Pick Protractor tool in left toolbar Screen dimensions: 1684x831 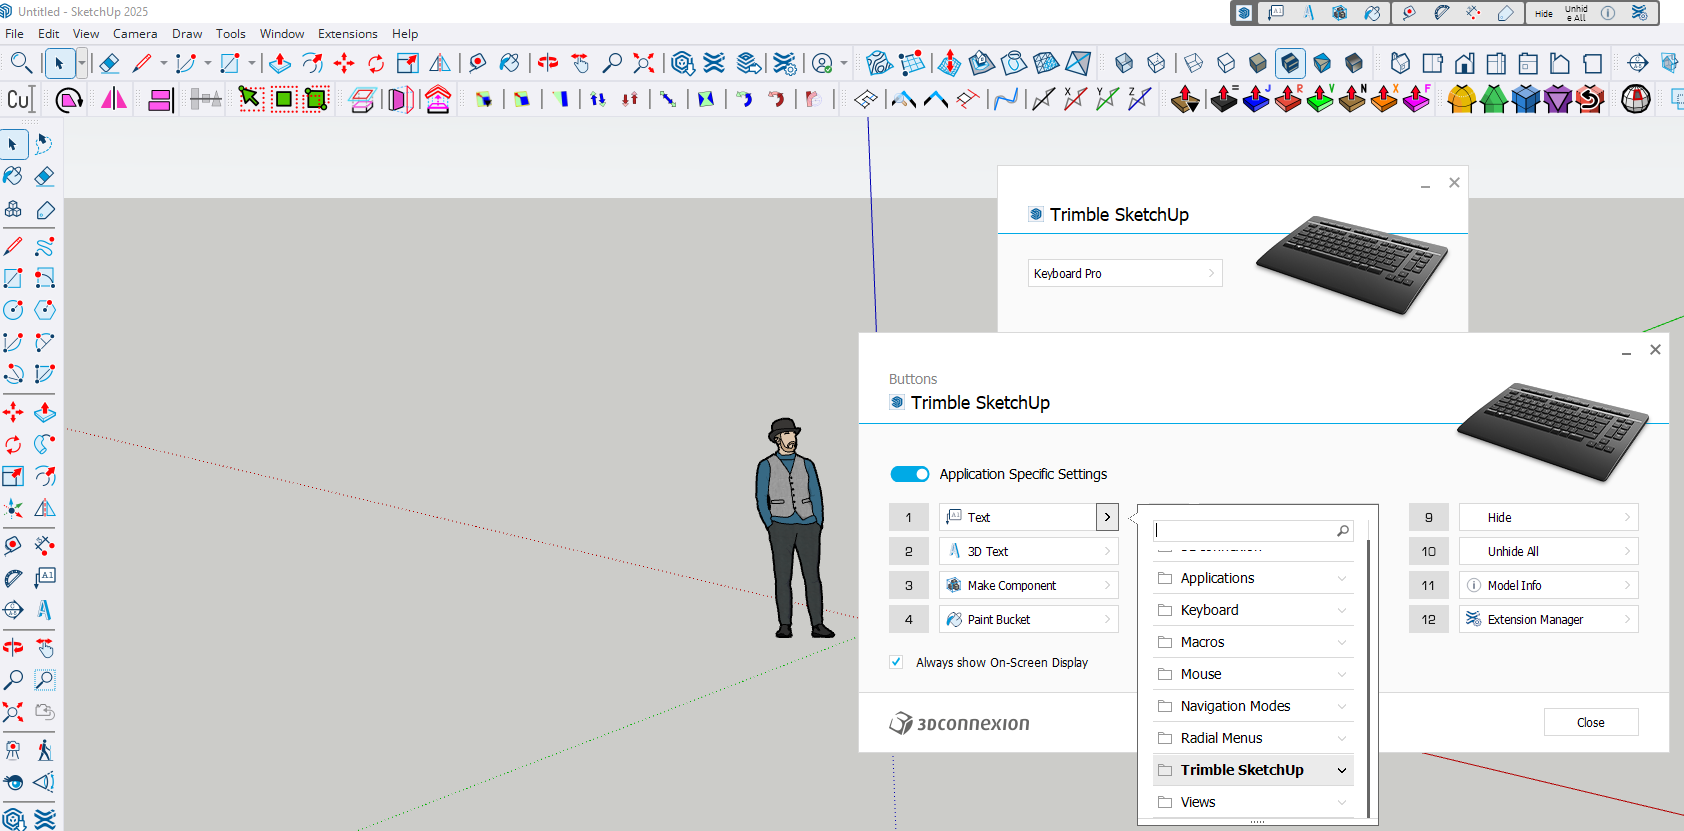point(13,578)
